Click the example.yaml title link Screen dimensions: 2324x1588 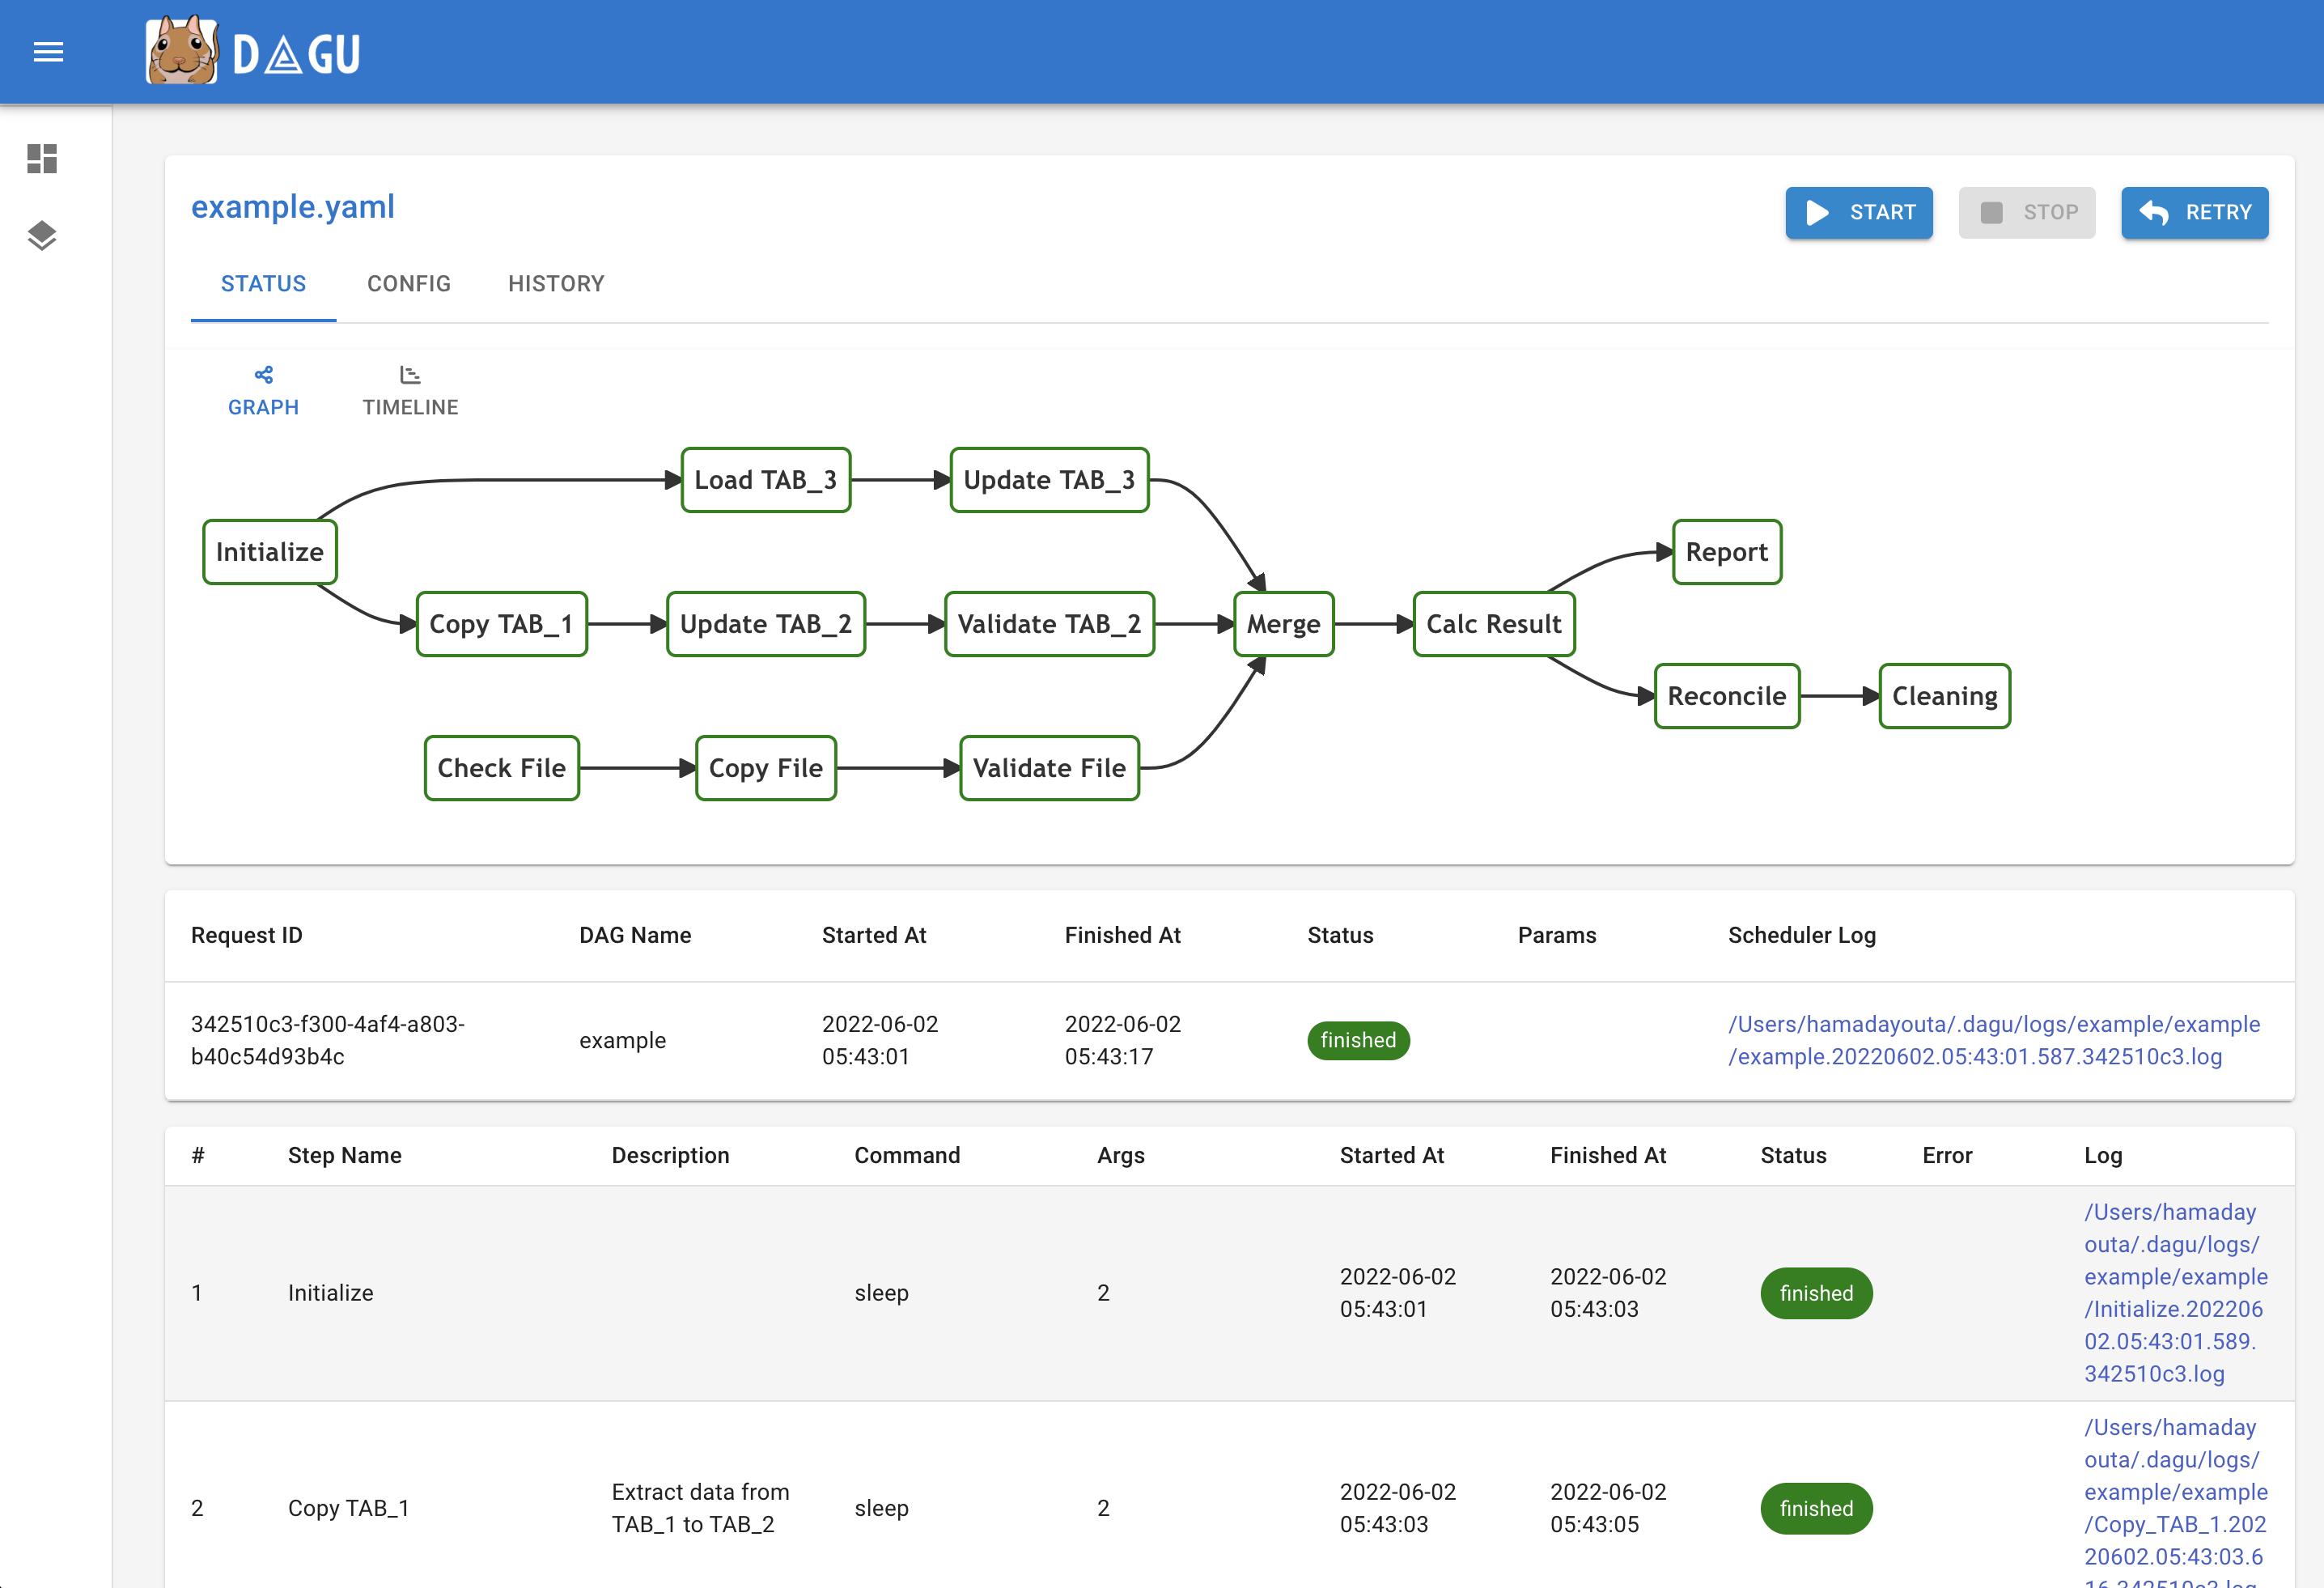click(x=293, y=207)
